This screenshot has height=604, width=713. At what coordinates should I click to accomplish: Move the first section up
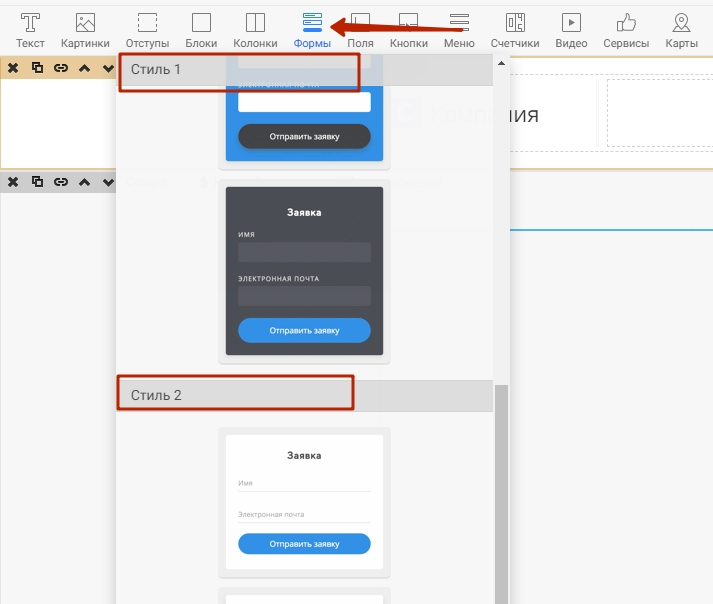pos(85,68)
